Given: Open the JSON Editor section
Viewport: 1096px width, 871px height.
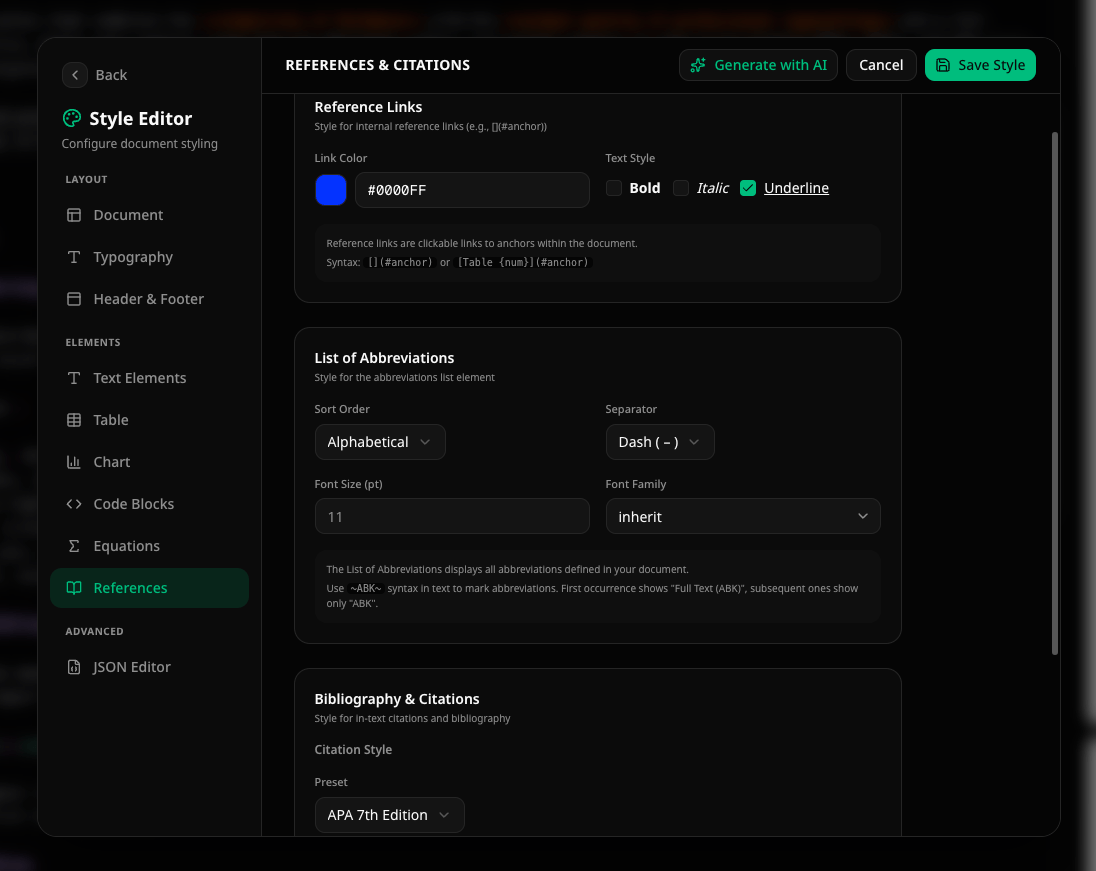Looking at the screenshot, I should tap(150, 667).
